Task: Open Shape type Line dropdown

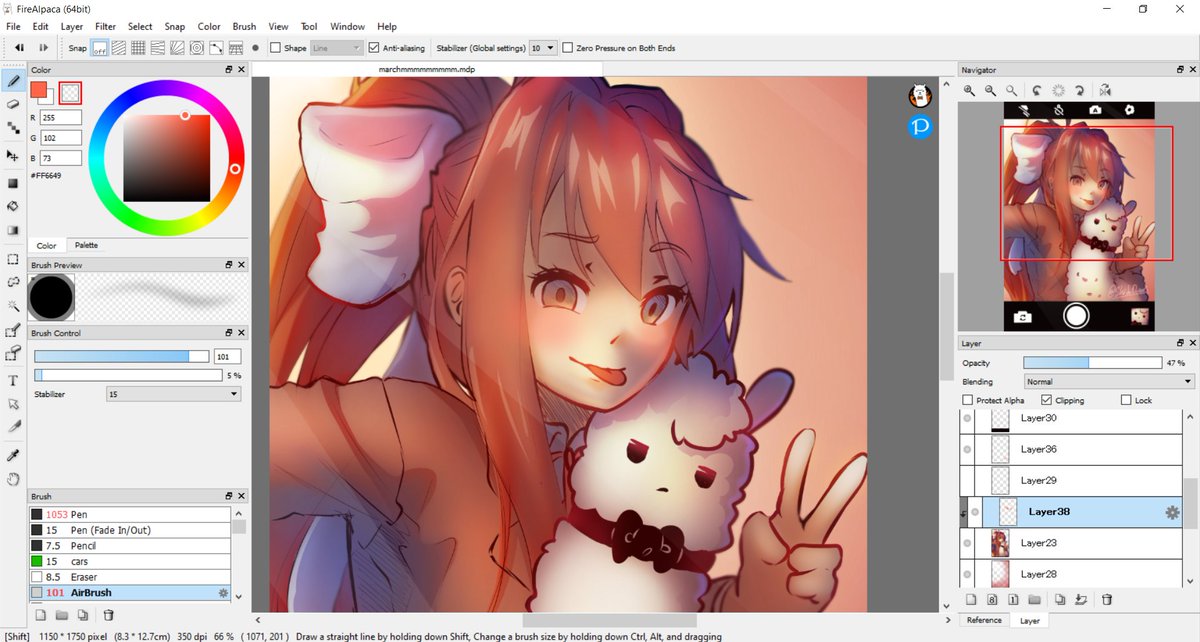Action: click(337, 47)
